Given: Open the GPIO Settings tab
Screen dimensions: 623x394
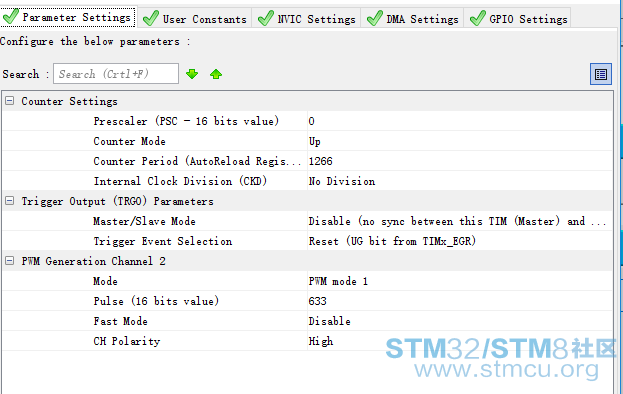Looking at the screenshot, I should coord(518,18).
